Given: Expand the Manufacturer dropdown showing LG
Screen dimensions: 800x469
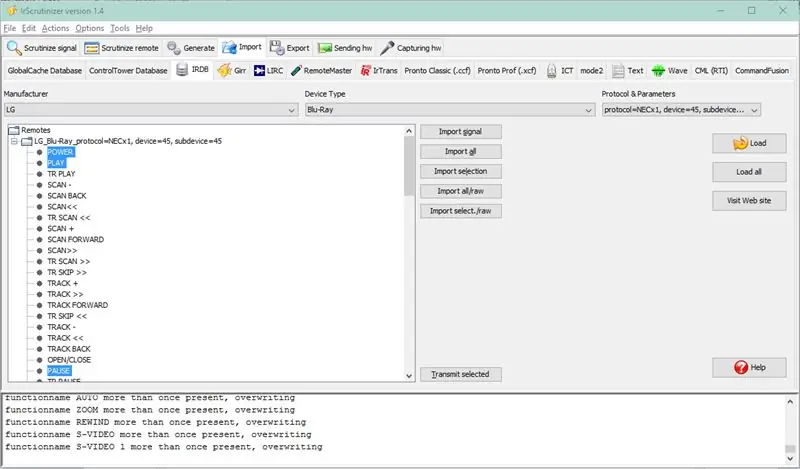Looking at the screenshot, I should click(x=151, y=110).
